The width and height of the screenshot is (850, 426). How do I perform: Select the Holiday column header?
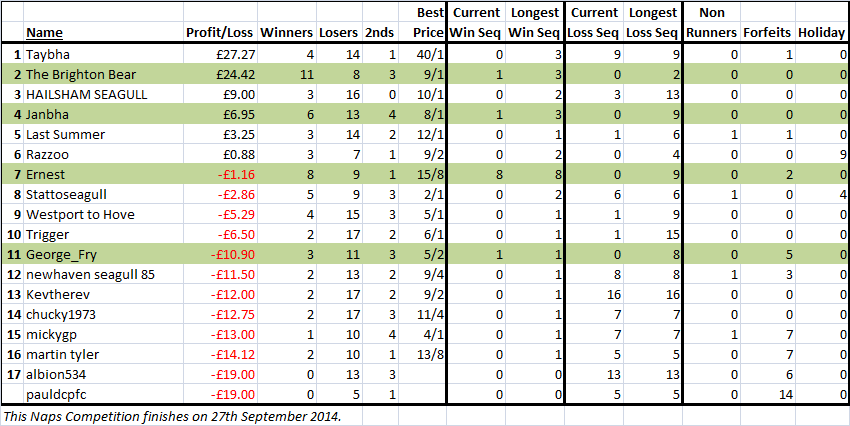pyautogui.click(x=821, y=33)
